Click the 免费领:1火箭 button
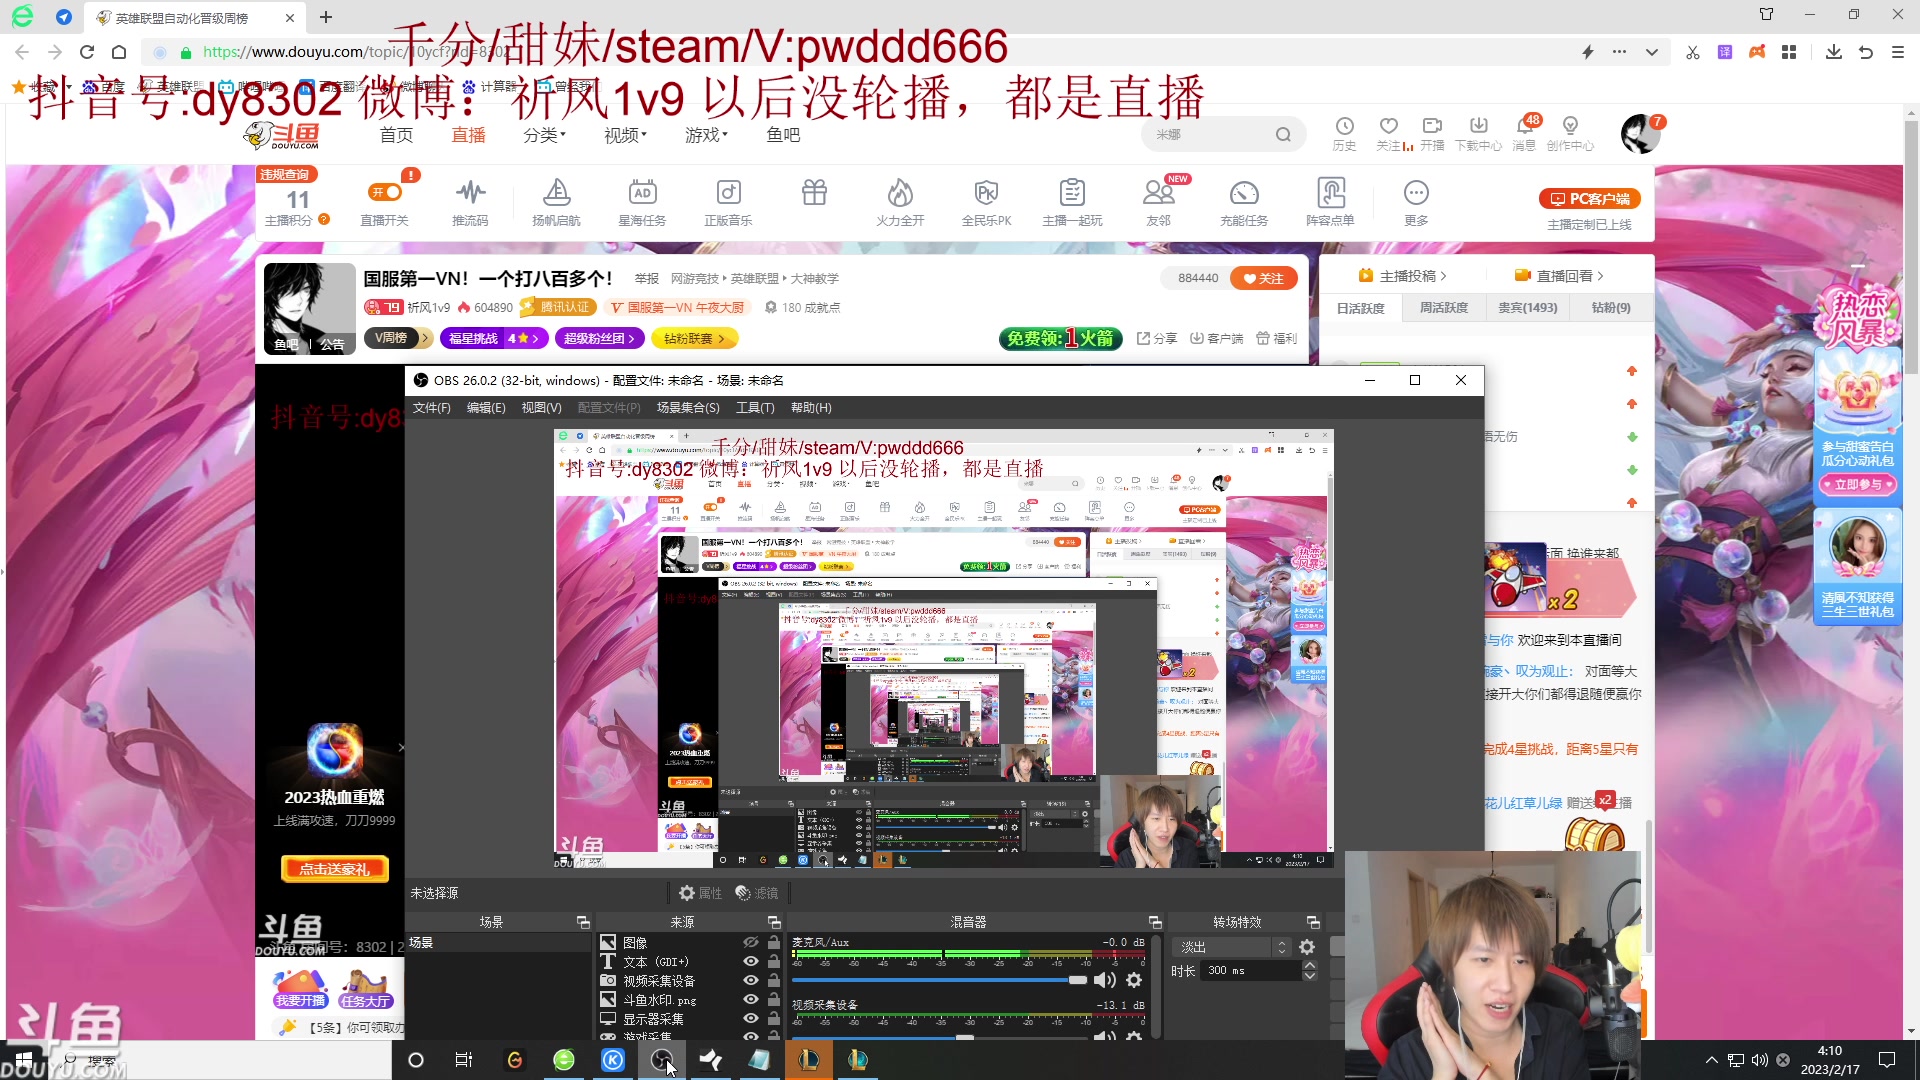1920x1080 pixels. pyautogui.click(x=1060, y=338)
